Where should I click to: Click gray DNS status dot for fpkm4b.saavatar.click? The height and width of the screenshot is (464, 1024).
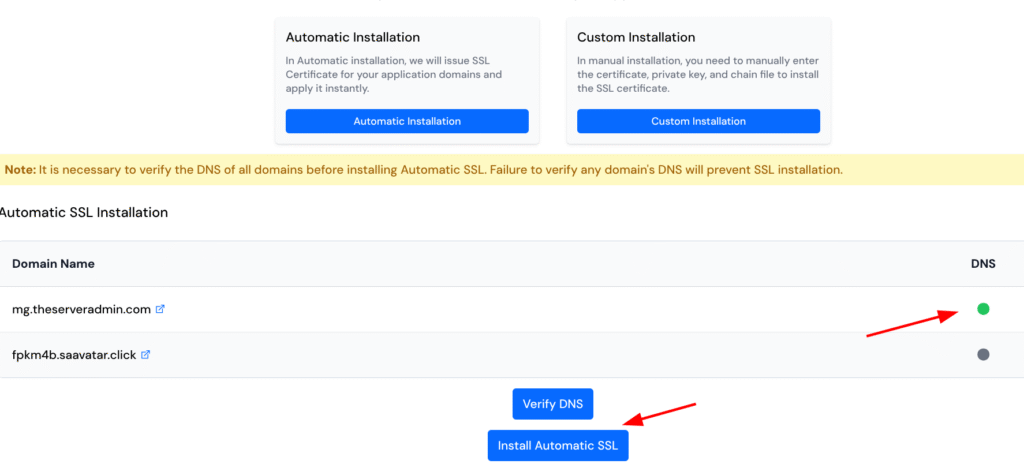pyautogui.click(x=983, y=354)
